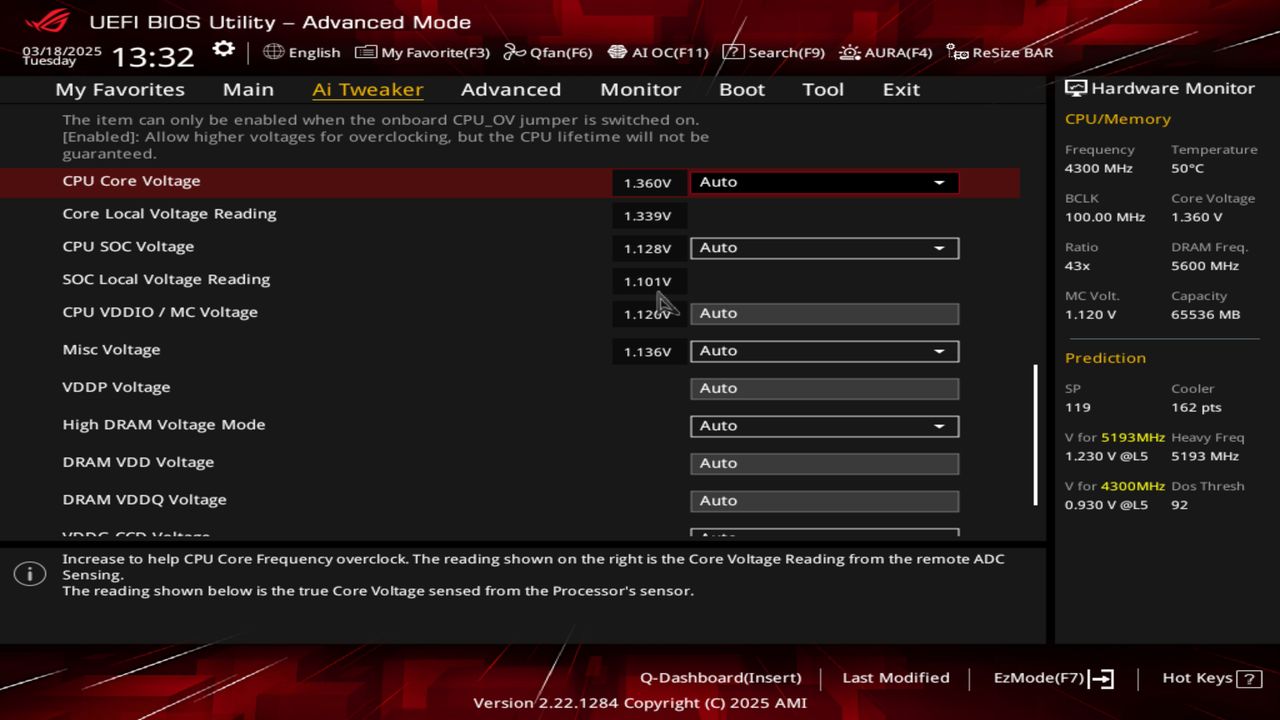Switch to Boot tab

coord(742,89)
